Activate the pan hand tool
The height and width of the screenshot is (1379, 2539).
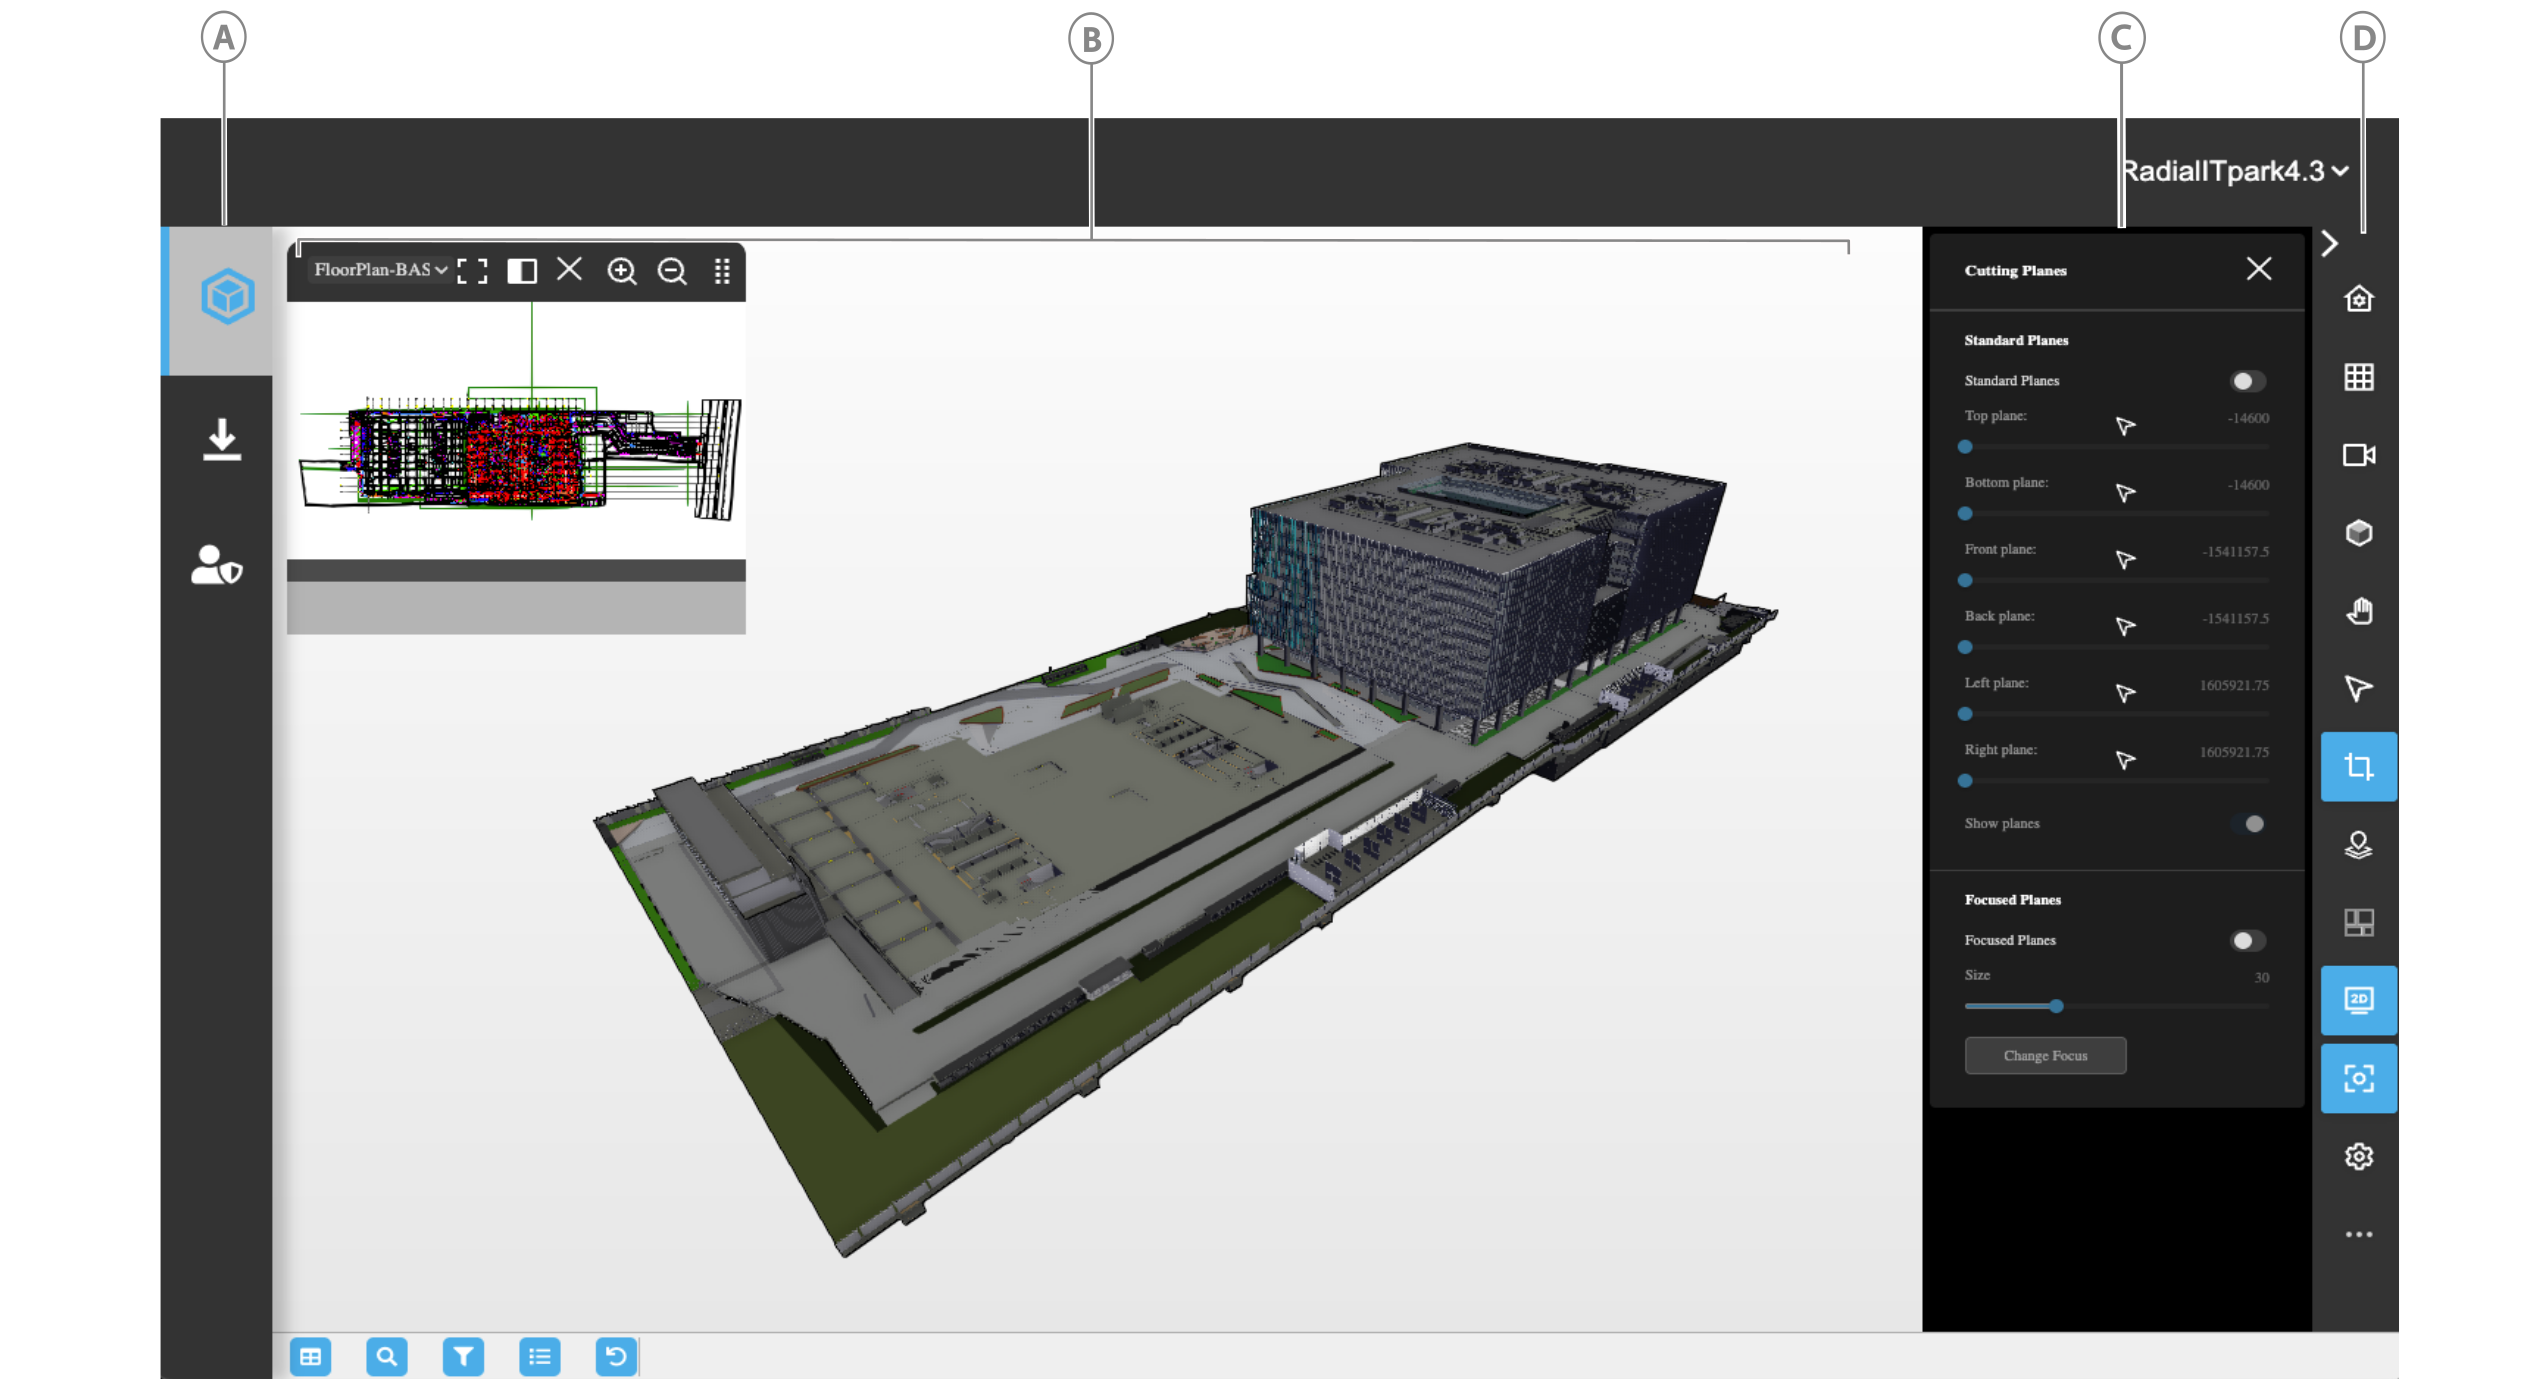coord(2358,610)
